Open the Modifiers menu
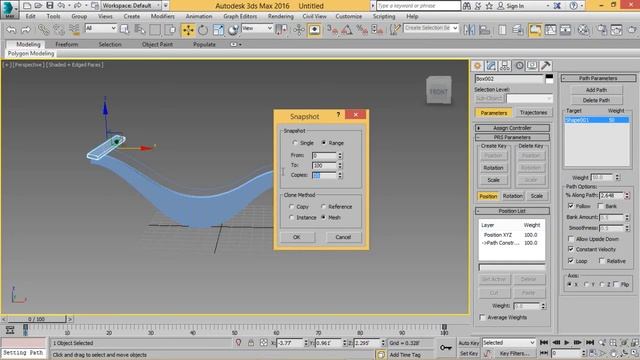 162,16
